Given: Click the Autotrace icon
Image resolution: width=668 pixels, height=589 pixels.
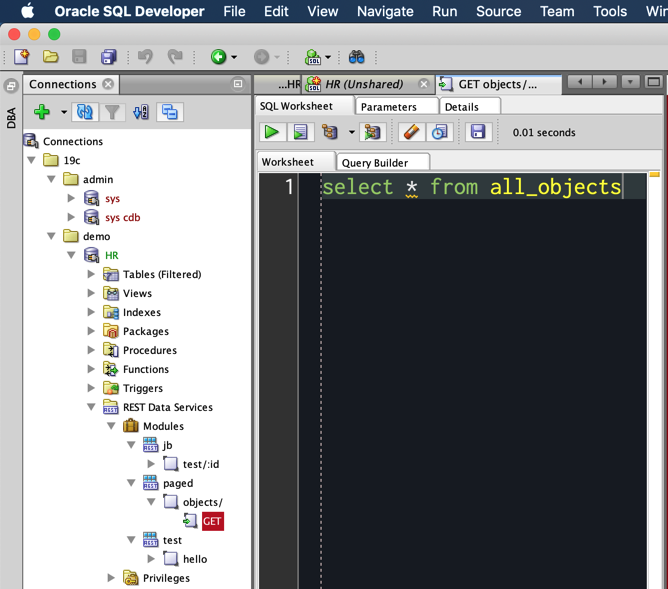Looking at the screenshot, I should click(x=372, y=132).
